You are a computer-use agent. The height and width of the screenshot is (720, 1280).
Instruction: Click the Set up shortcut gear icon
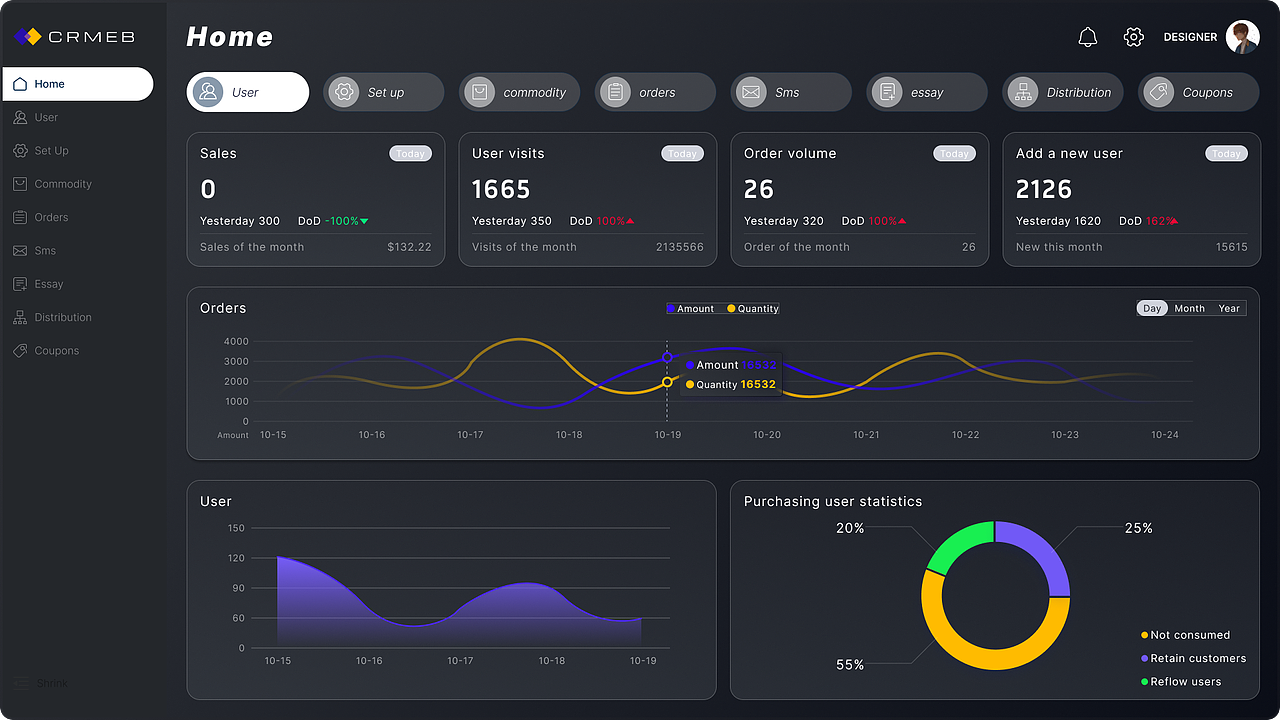coord(344,92)
